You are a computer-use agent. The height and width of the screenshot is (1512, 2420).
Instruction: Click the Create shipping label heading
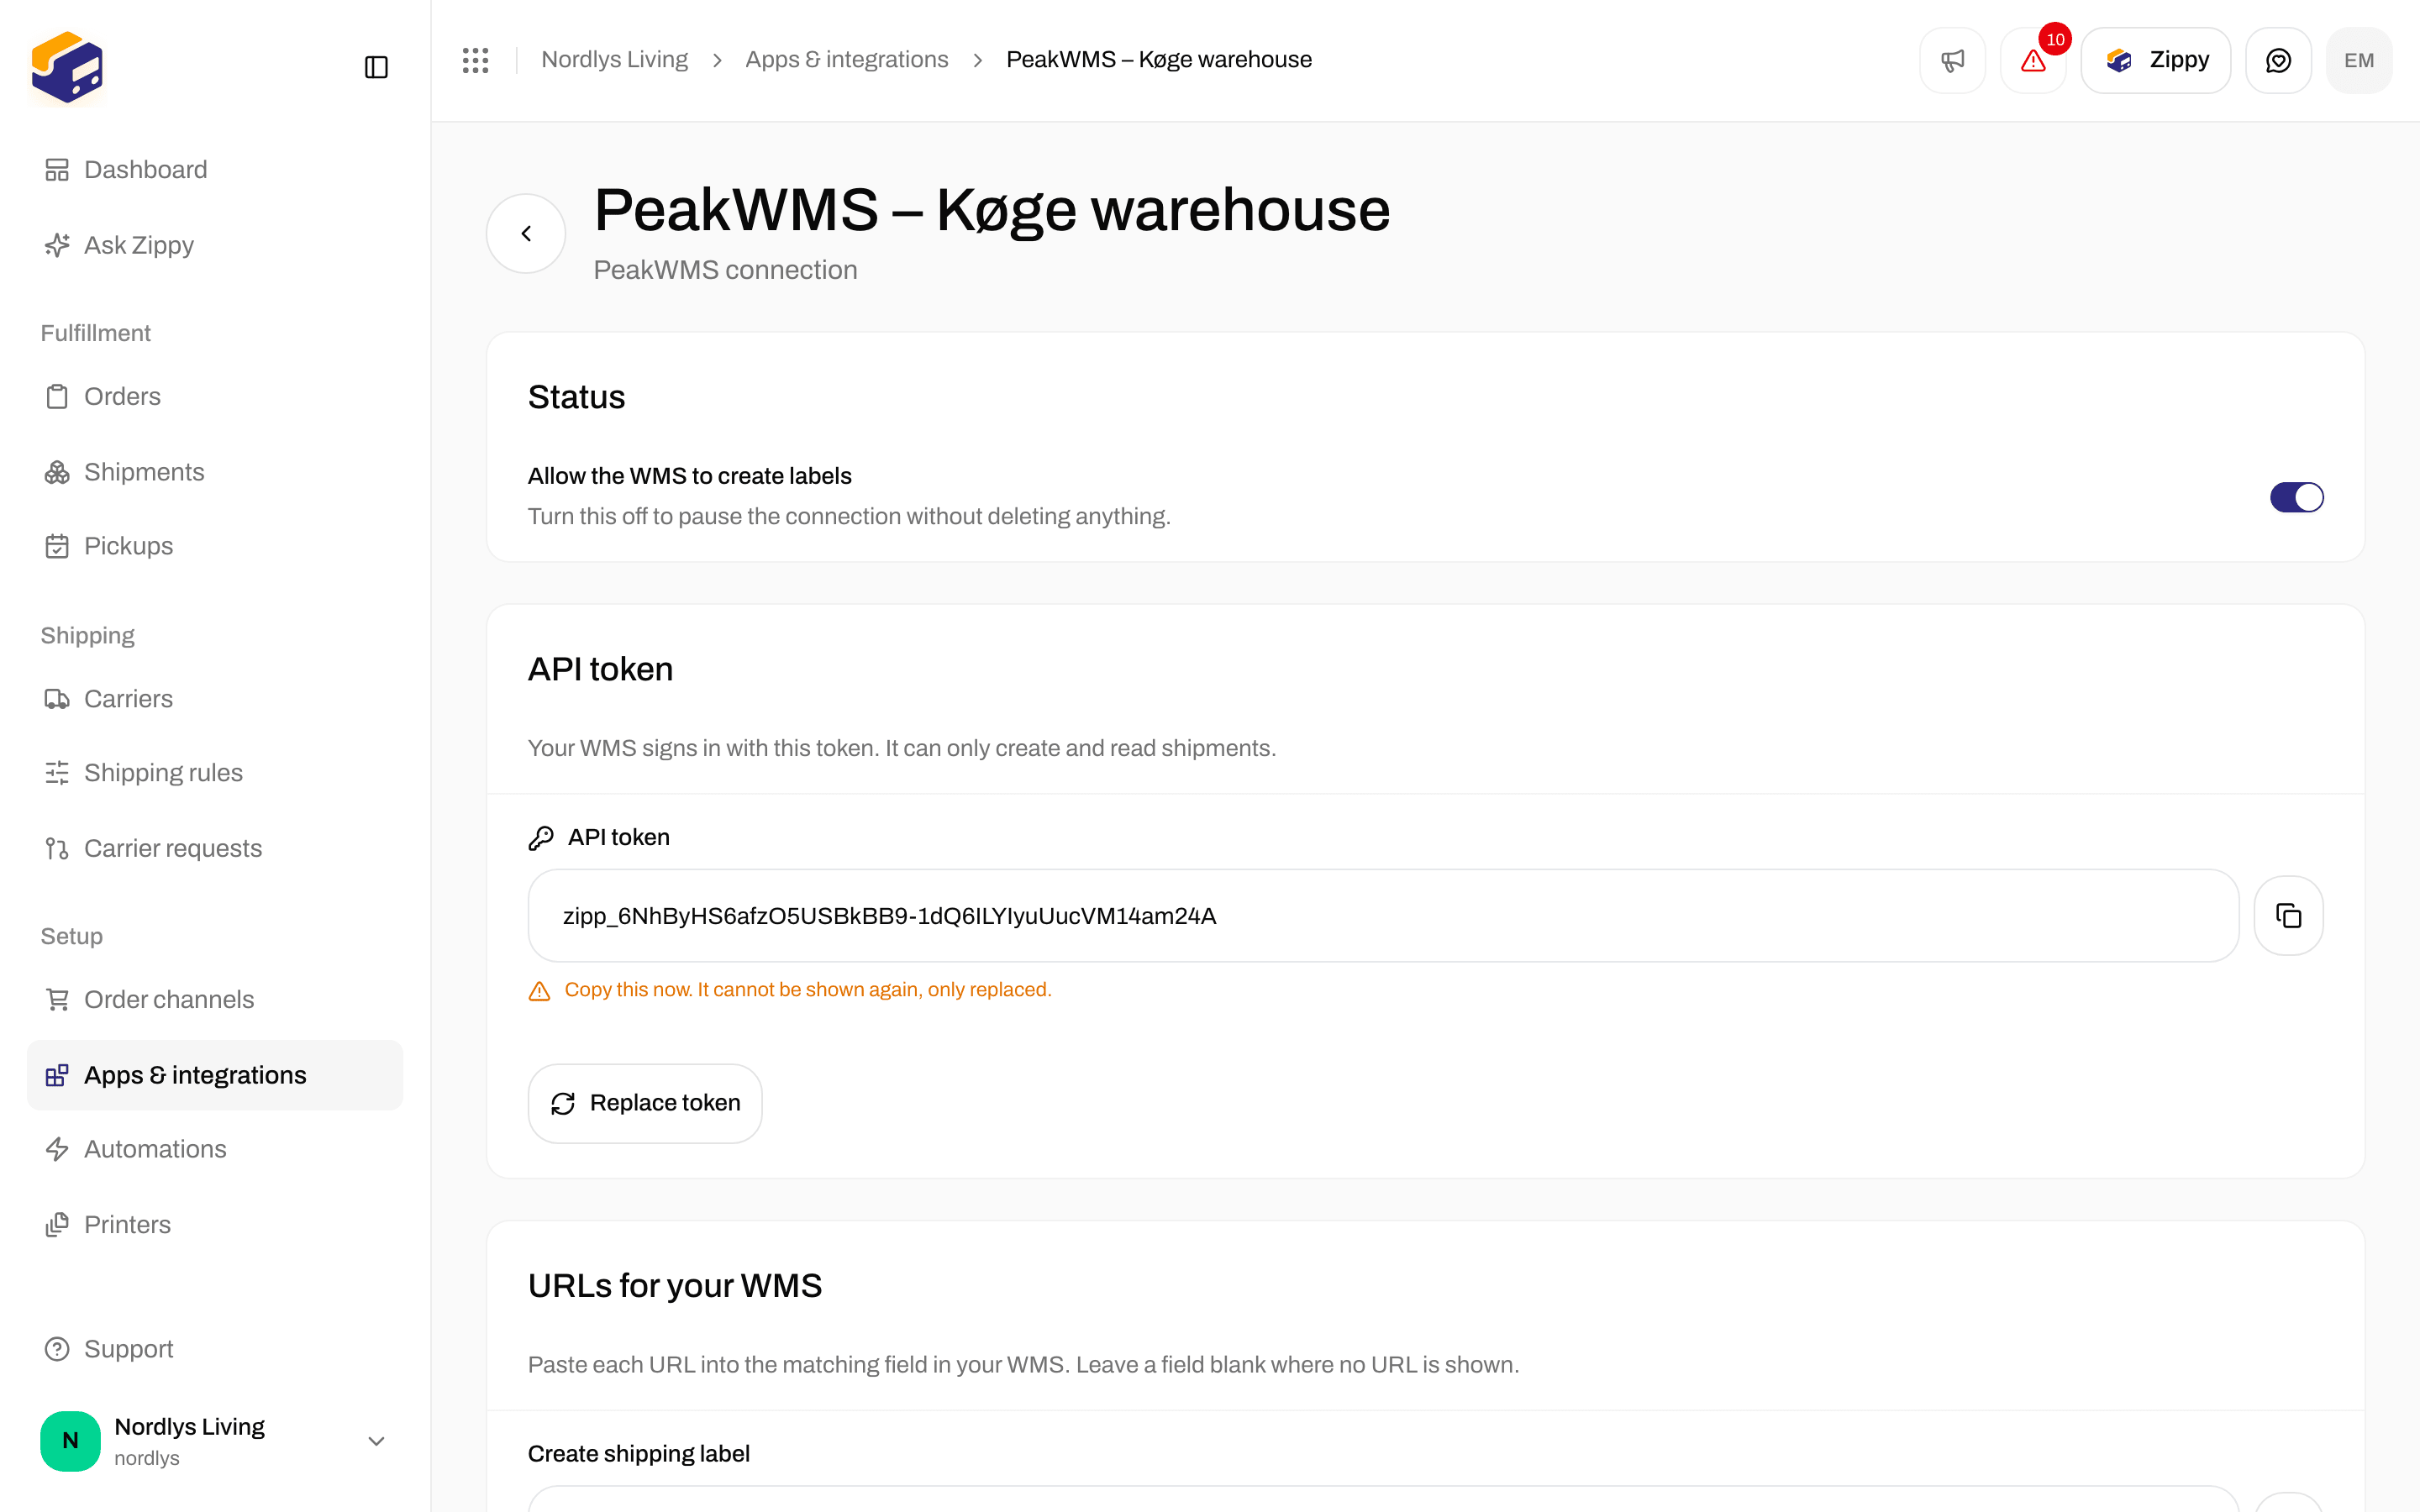click(x=639, y=1454)
